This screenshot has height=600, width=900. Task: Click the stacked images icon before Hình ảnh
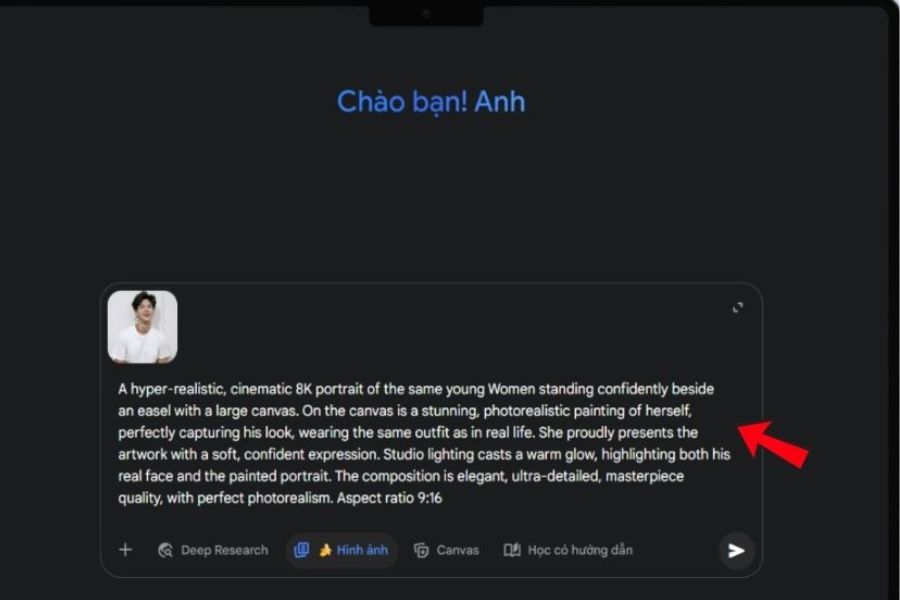coord(301,550)
